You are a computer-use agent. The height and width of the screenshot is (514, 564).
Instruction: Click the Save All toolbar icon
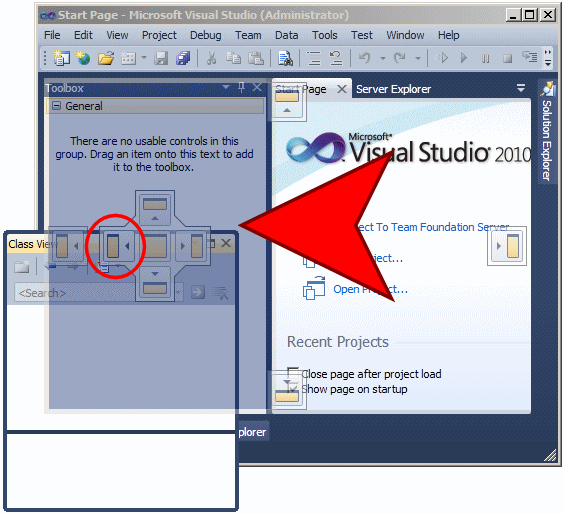[x=183, y=58]
